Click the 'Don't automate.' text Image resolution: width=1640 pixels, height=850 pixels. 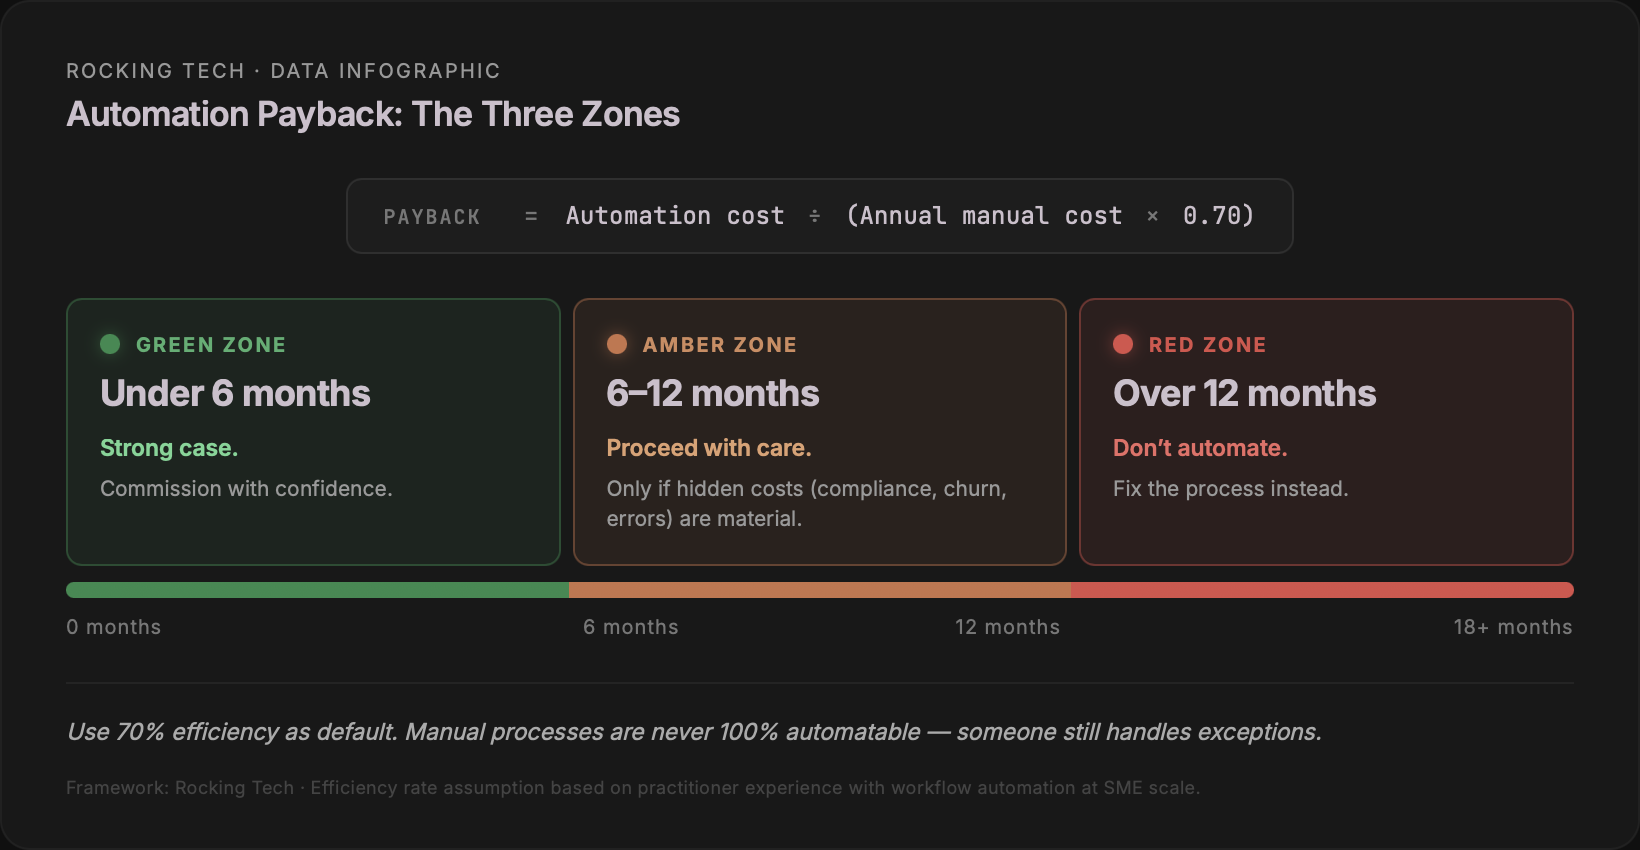tap(1200, 448)
